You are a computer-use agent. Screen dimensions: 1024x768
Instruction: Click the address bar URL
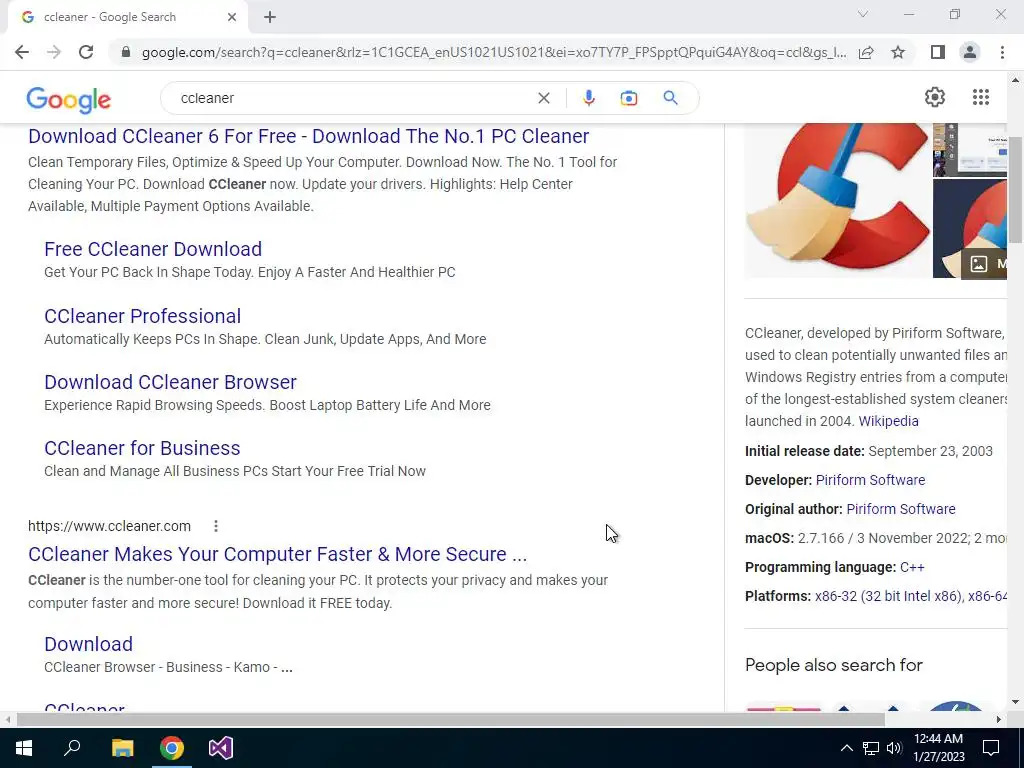tap(494, 52)
